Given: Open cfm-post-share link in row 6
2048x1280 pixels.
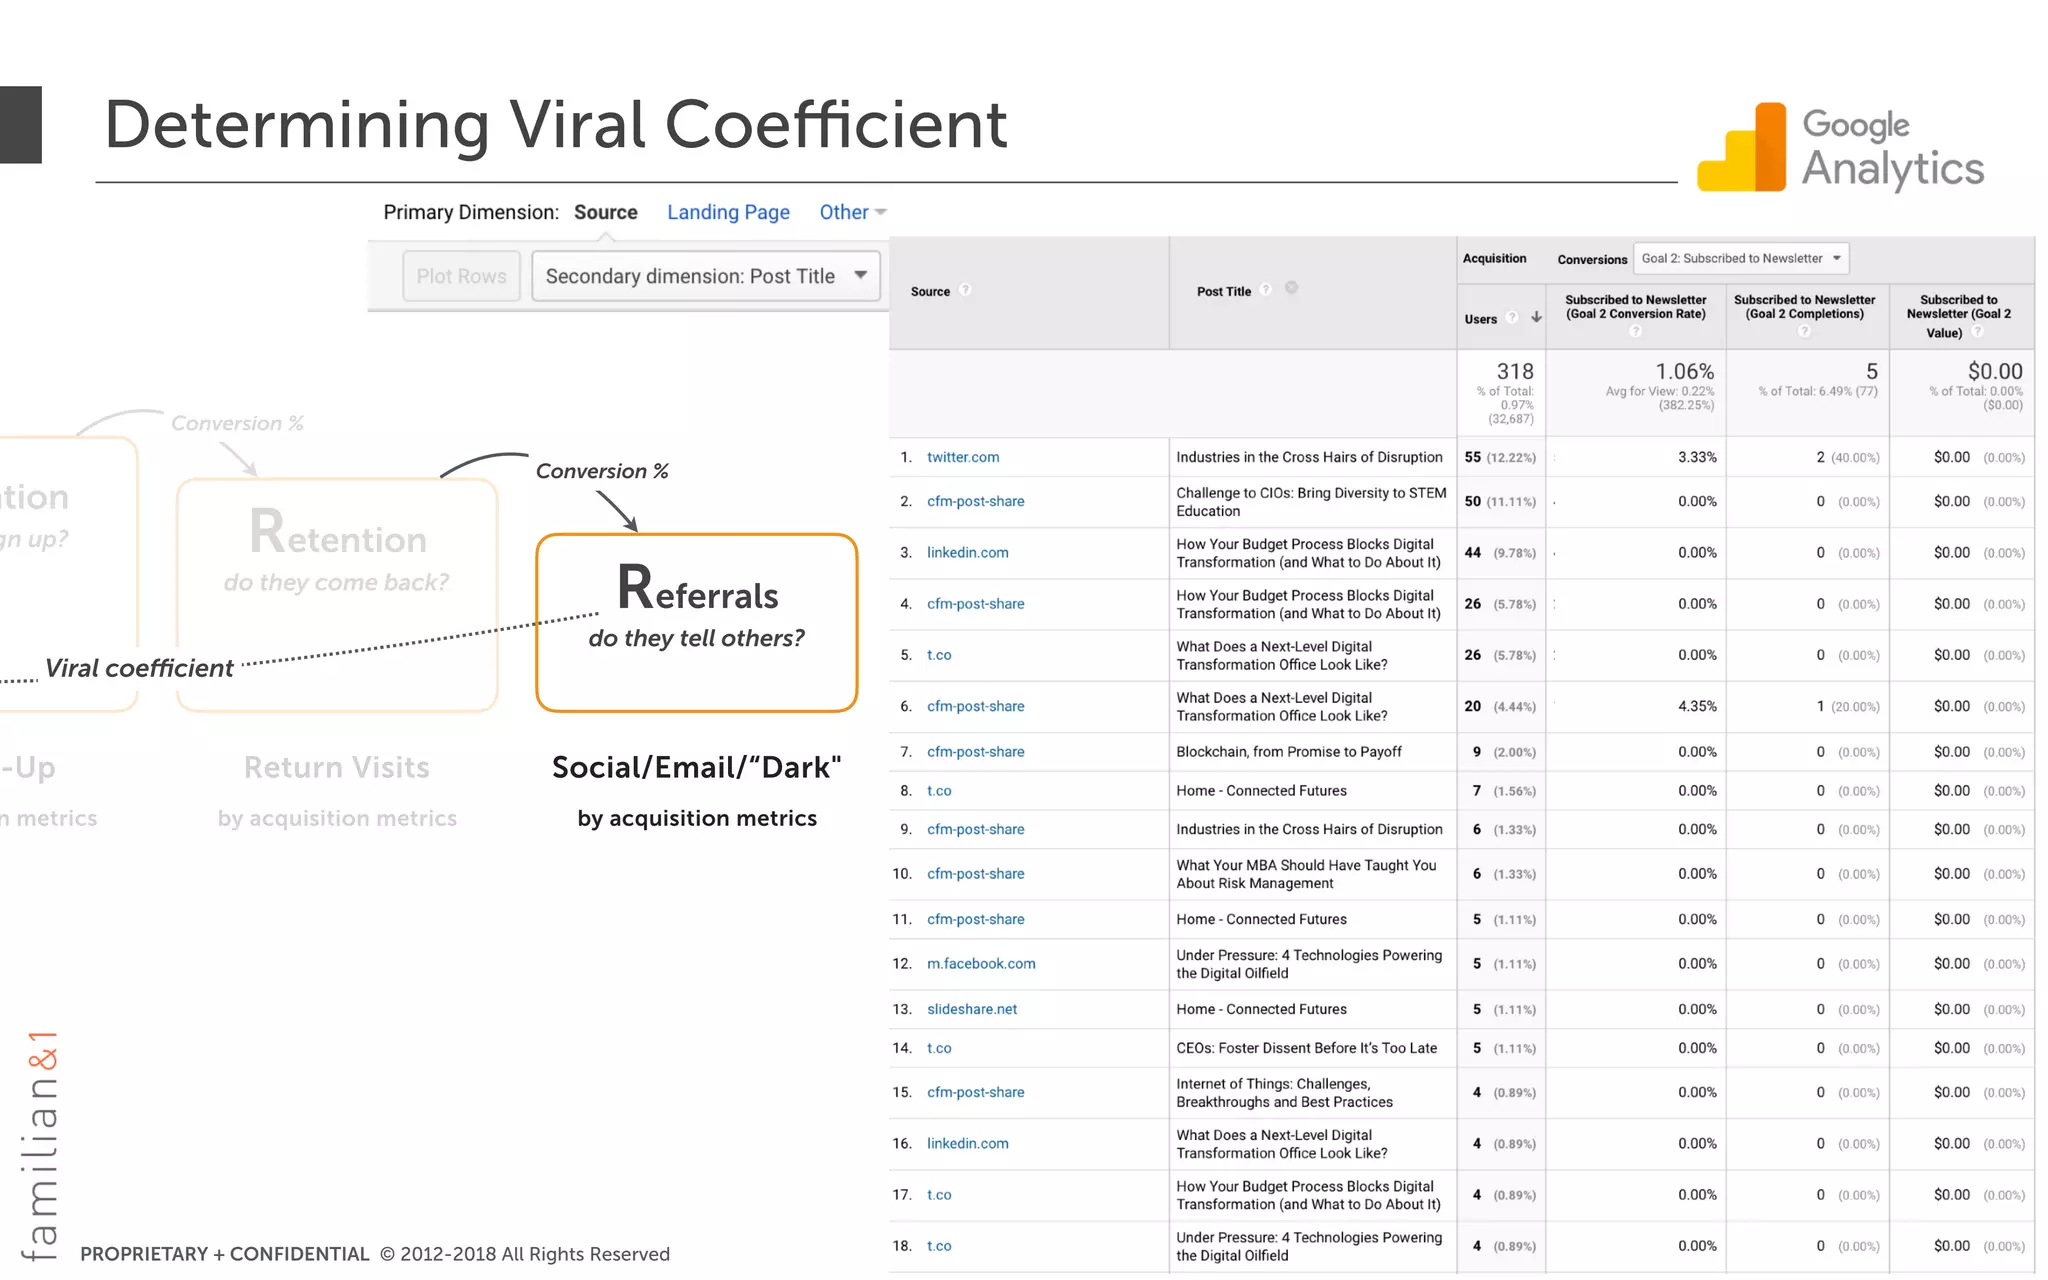Looking at the screenshot, I should coord(975,706).
